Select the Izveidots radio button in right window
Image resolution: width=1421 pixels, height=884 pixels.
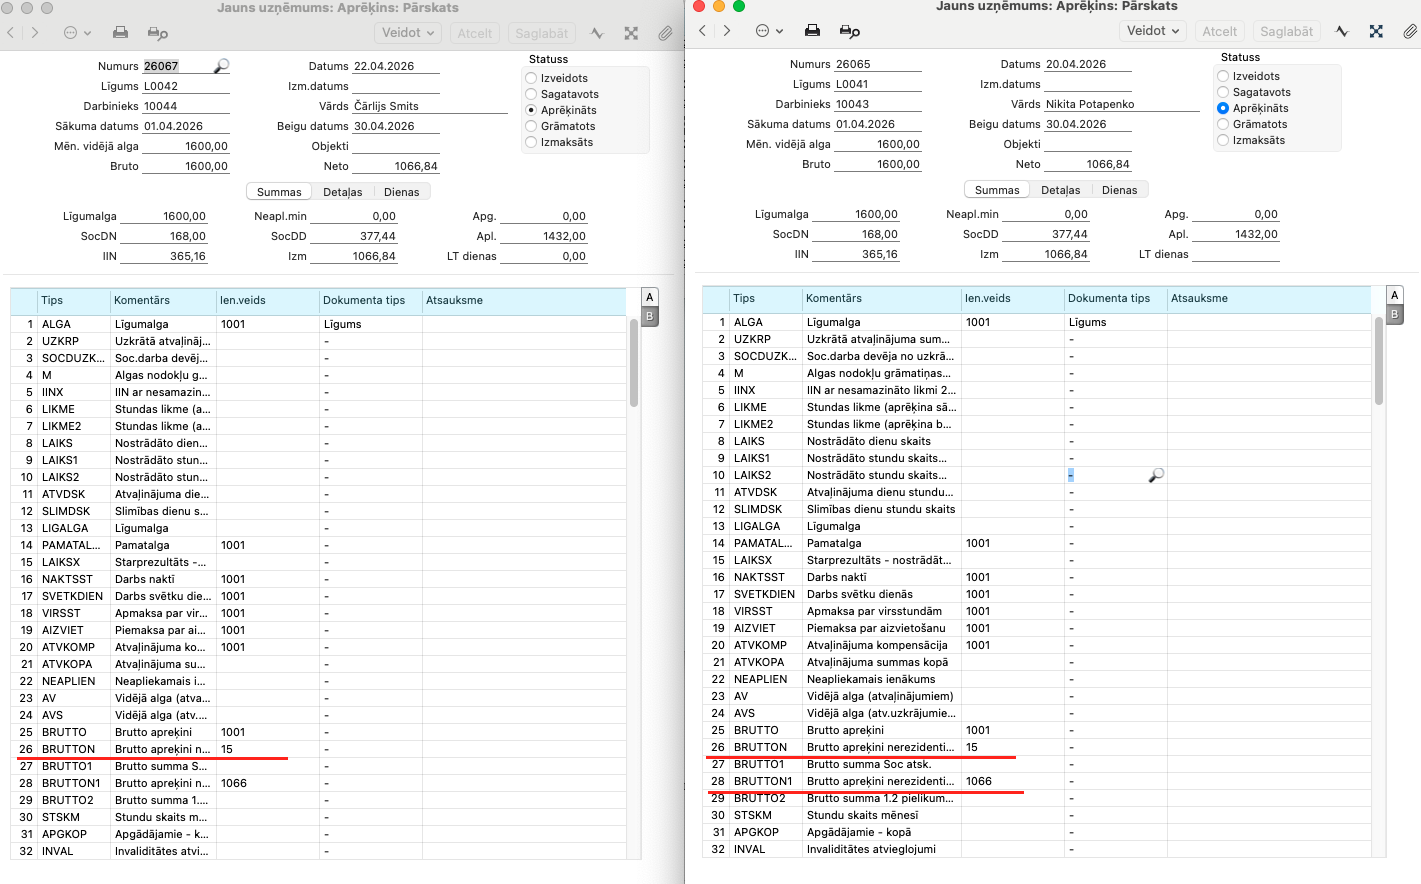[1223, 76]
